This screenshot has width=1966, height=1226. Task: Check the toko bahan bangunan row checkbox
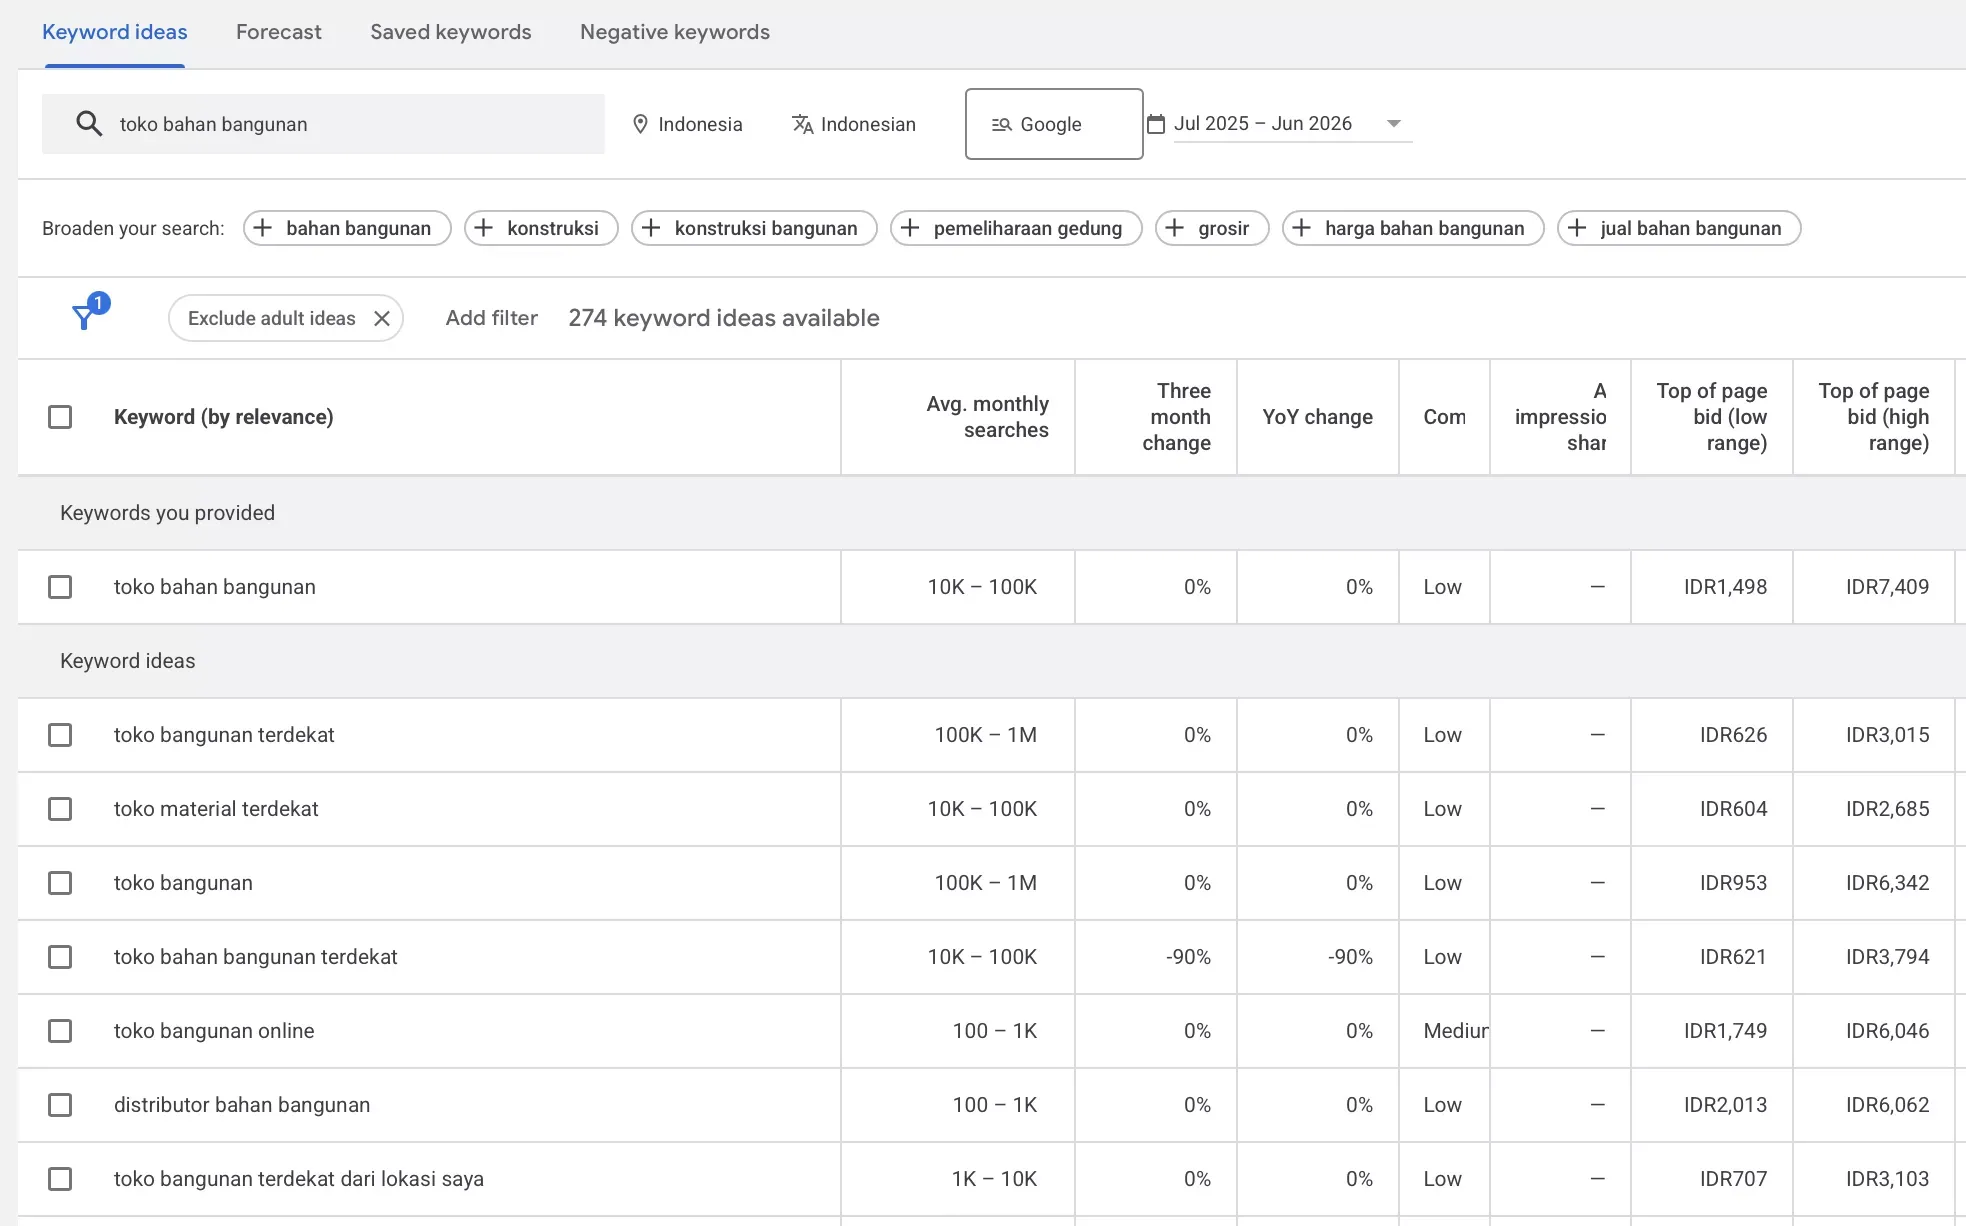click(60, 587)
